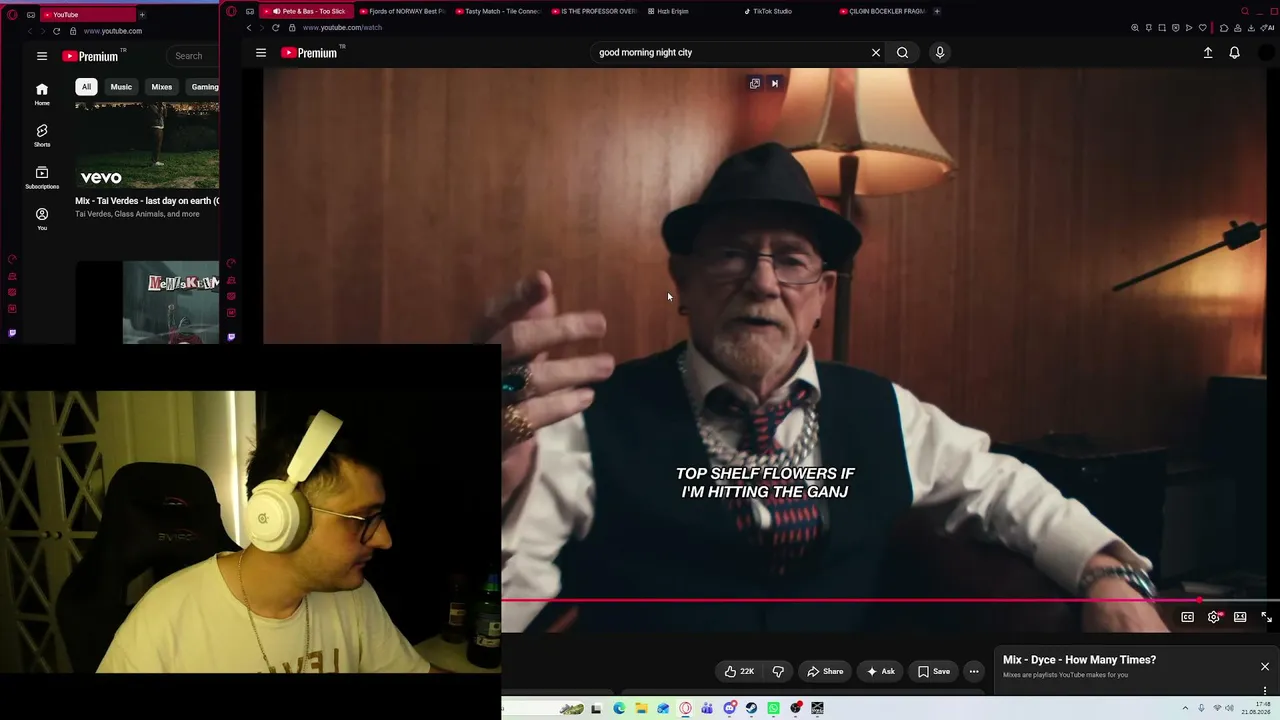The image size is (1280, 720).
Task: Open the 'Mix - Tai Verdes - last day on earth' title
Action: [x=147, y=201]
